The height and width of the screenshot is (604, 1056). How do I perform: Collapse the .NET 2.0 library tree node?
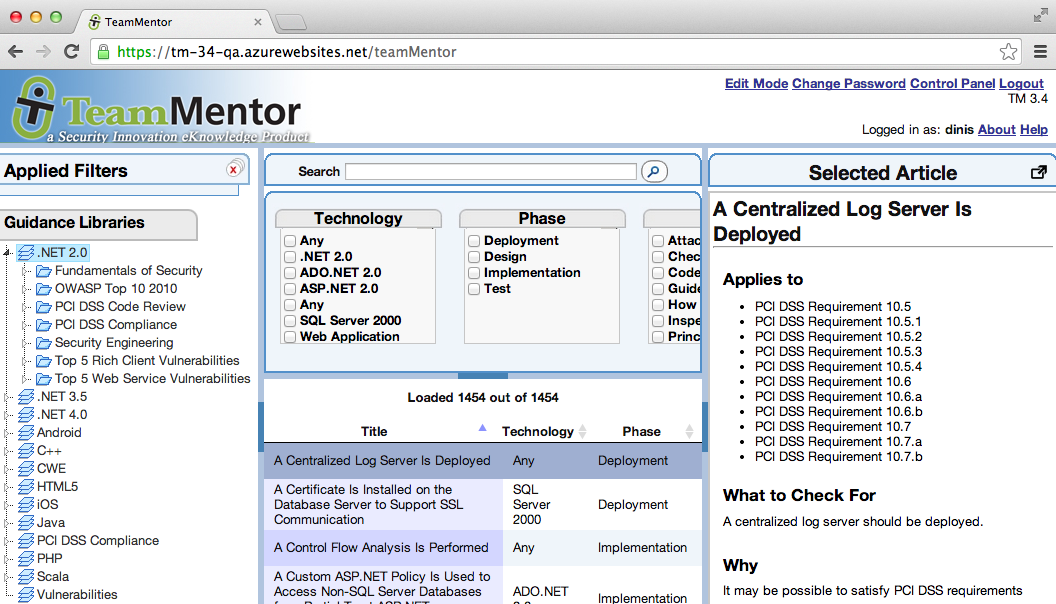[x=8, y=253]
